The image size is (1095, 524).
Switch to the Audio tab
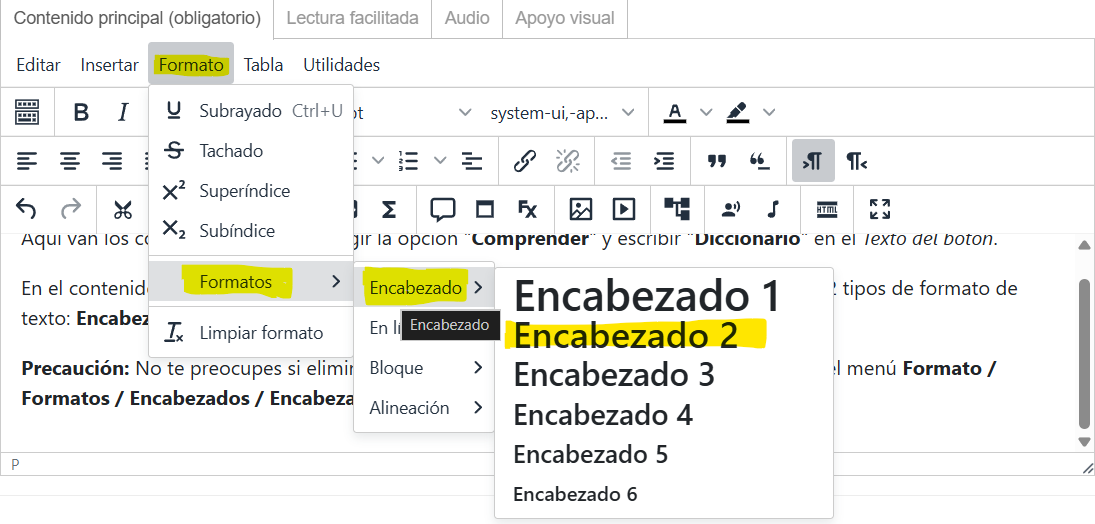pos(467,18)
